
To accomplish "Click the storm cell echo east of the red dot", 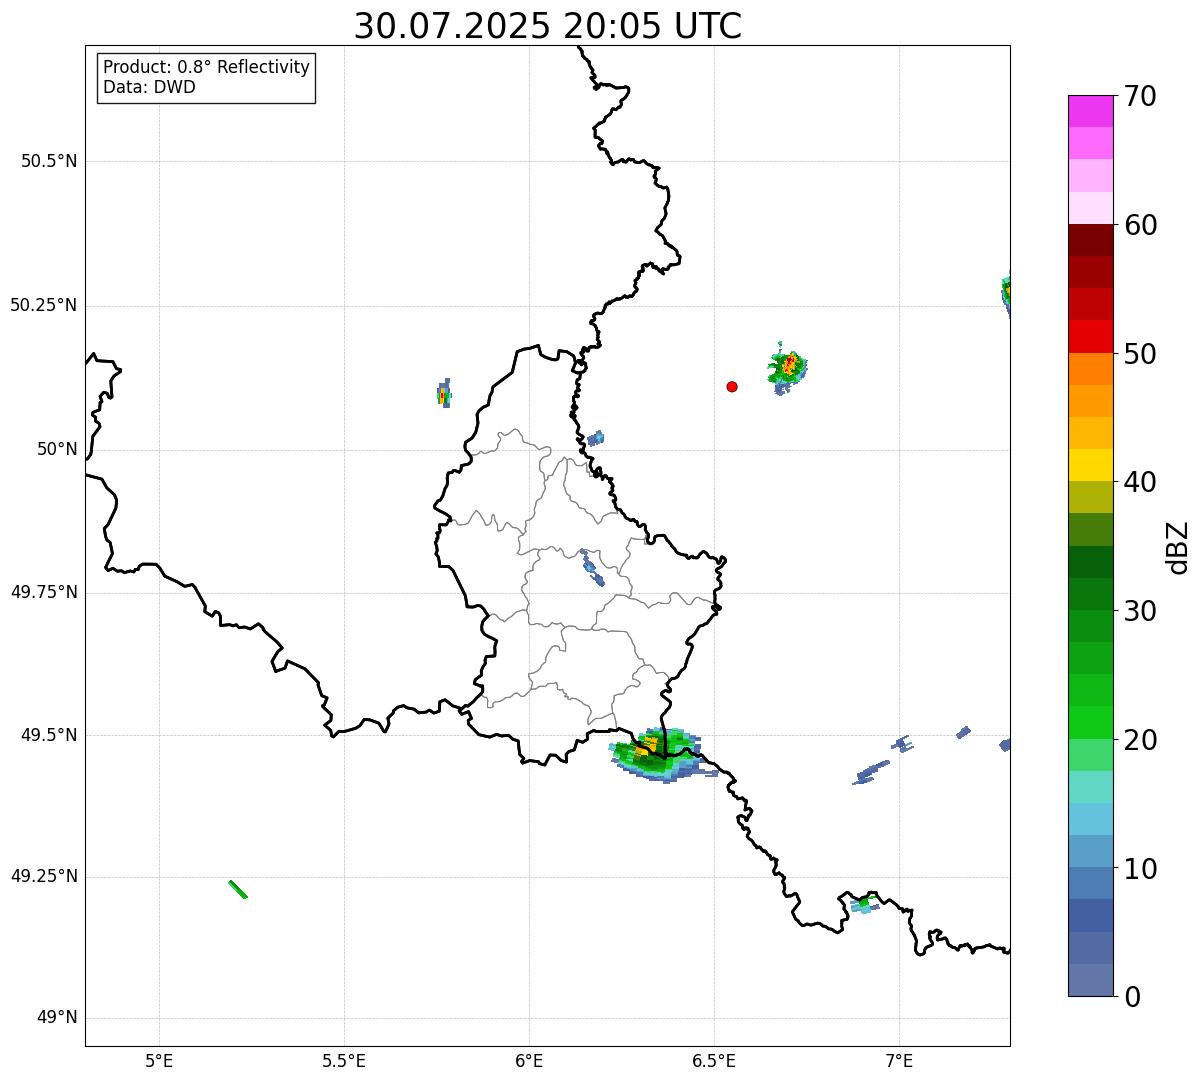I will [788, 368].
